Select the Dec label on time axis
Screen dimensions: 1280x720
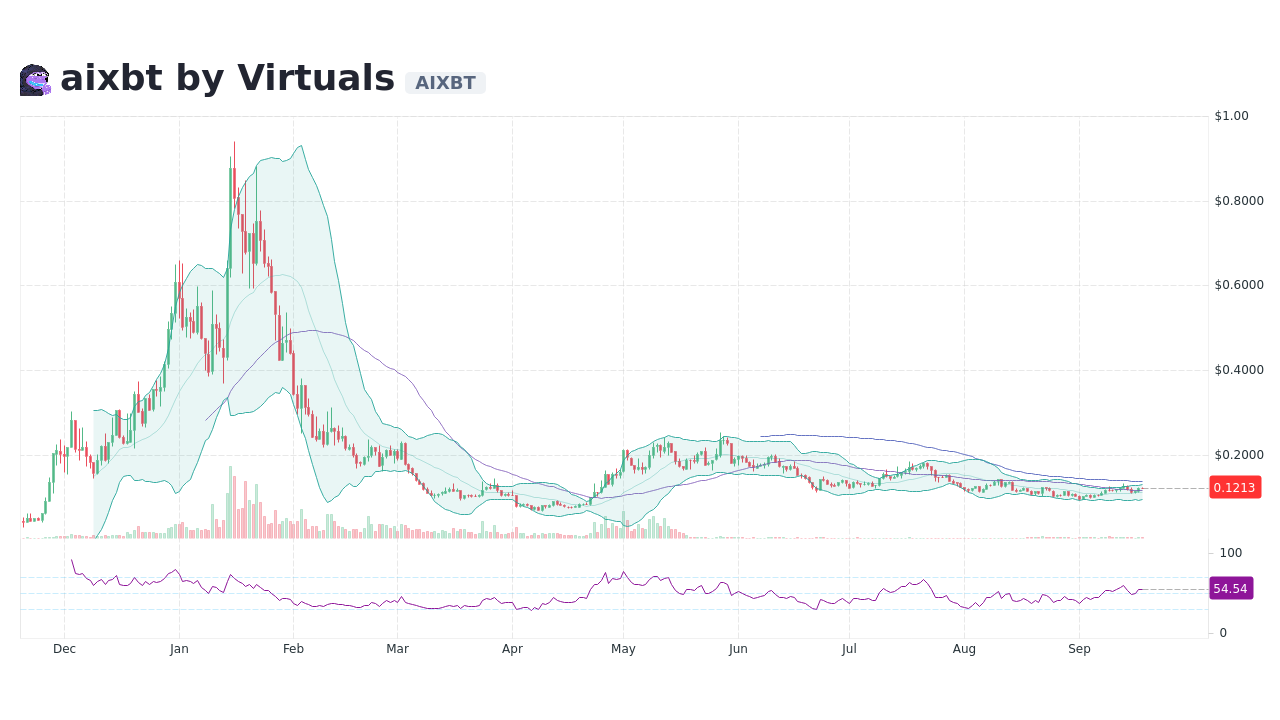(64, 648)
